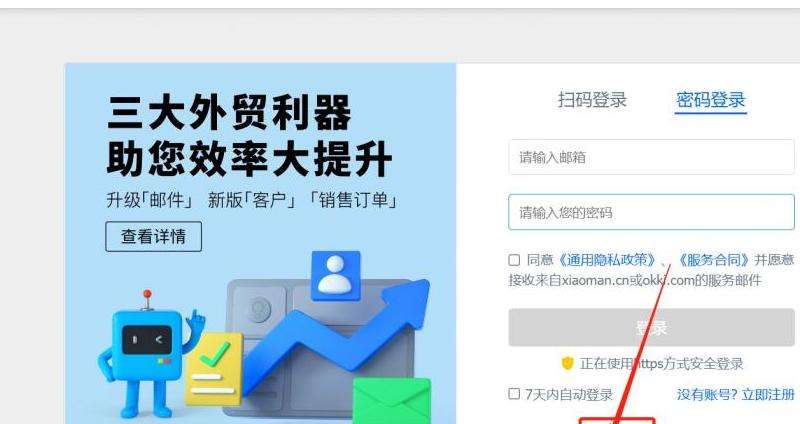The image size is (800, 424).
Task: Switch to the 扫码登录 tab
Action: tap(592, 100)
